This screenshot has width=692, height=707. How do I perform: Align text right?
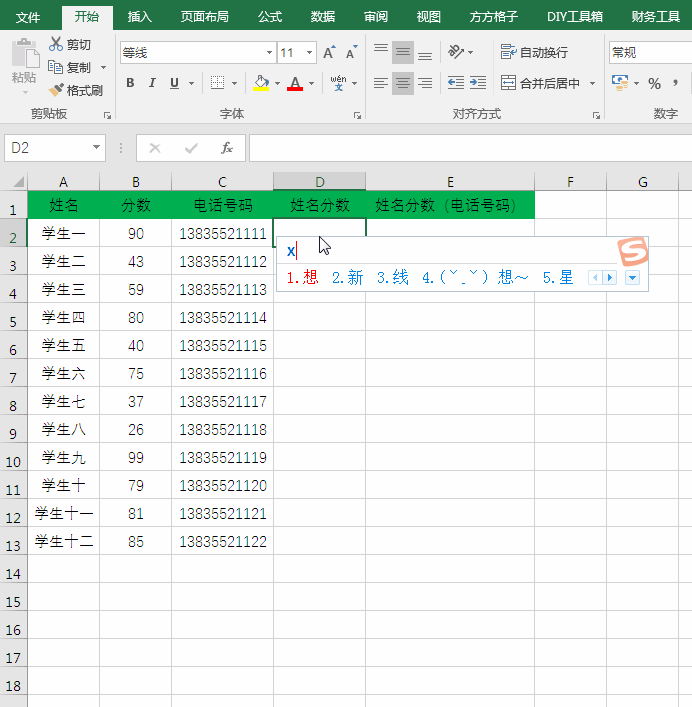pos(425,83)
